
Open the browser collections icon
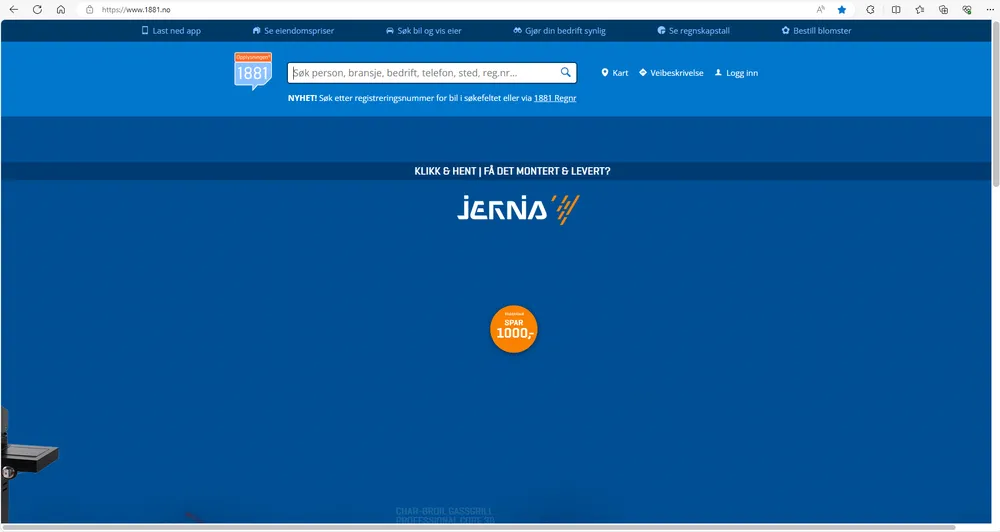coord(943,9)
